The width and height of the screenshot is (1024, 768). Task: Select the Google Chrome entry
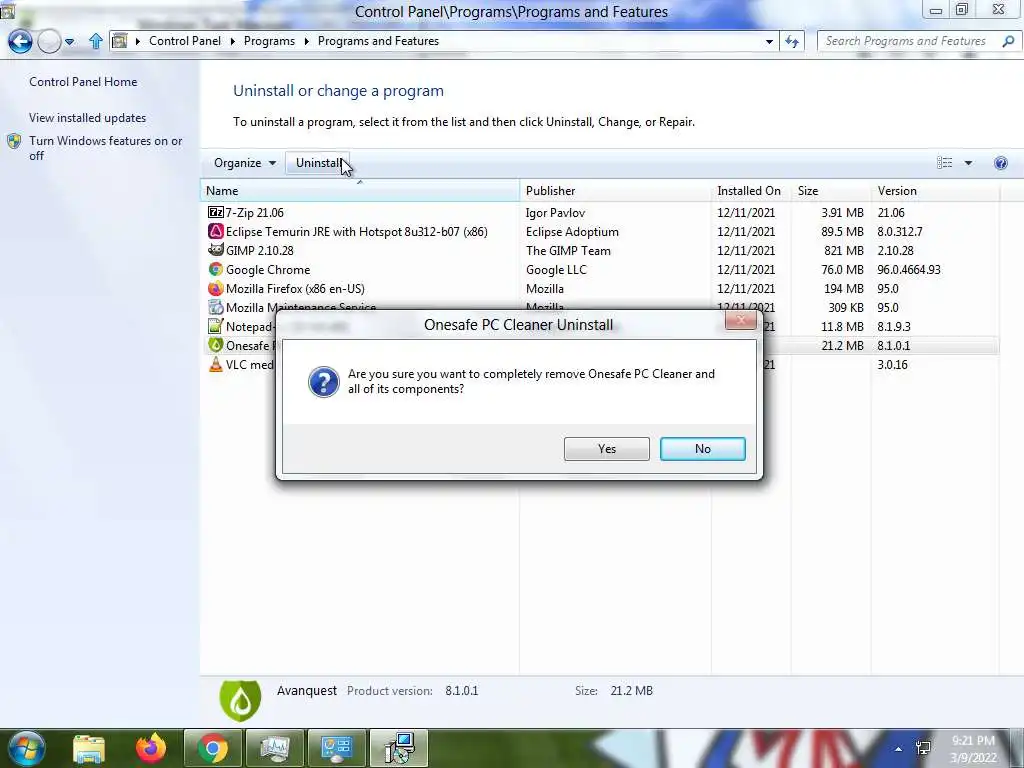click(x=268, y=270)
